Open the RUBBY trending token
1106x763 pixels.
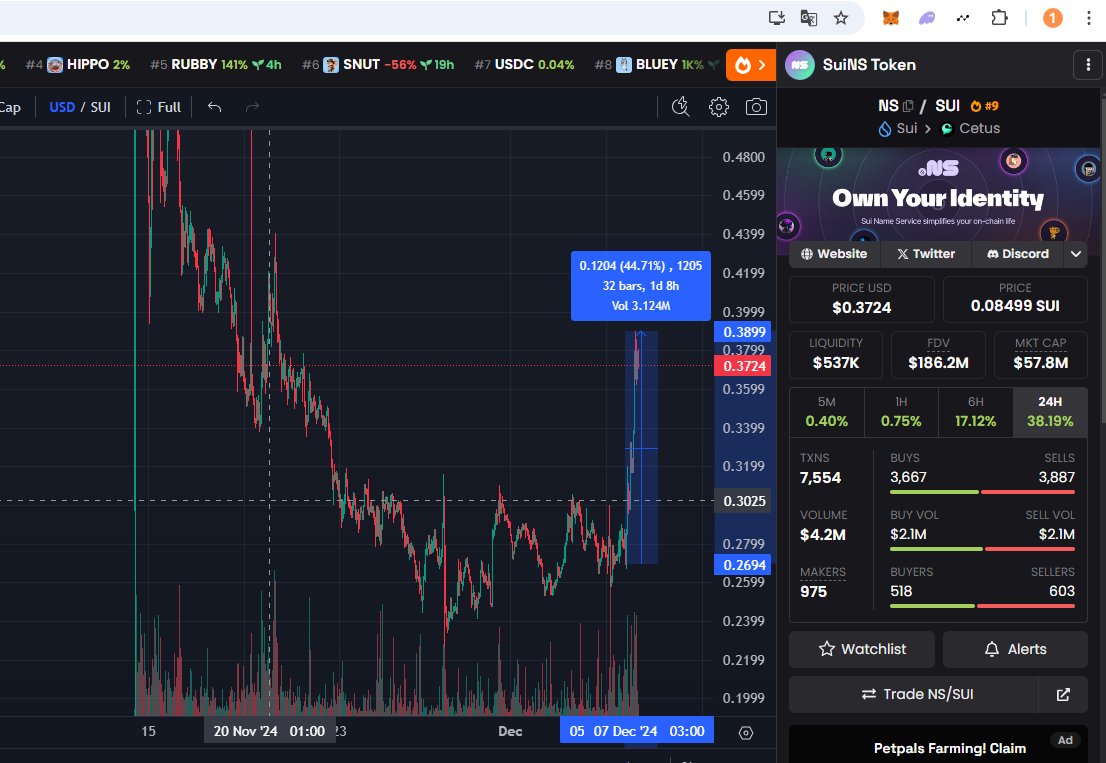(x=216, y=65)
